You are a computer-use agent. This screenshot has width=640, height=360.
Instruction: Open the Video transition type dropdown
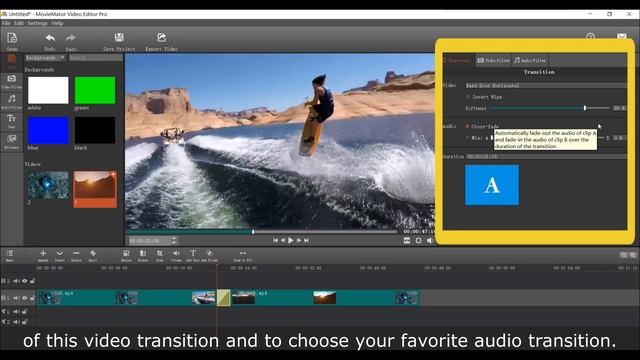pos(546,85)
